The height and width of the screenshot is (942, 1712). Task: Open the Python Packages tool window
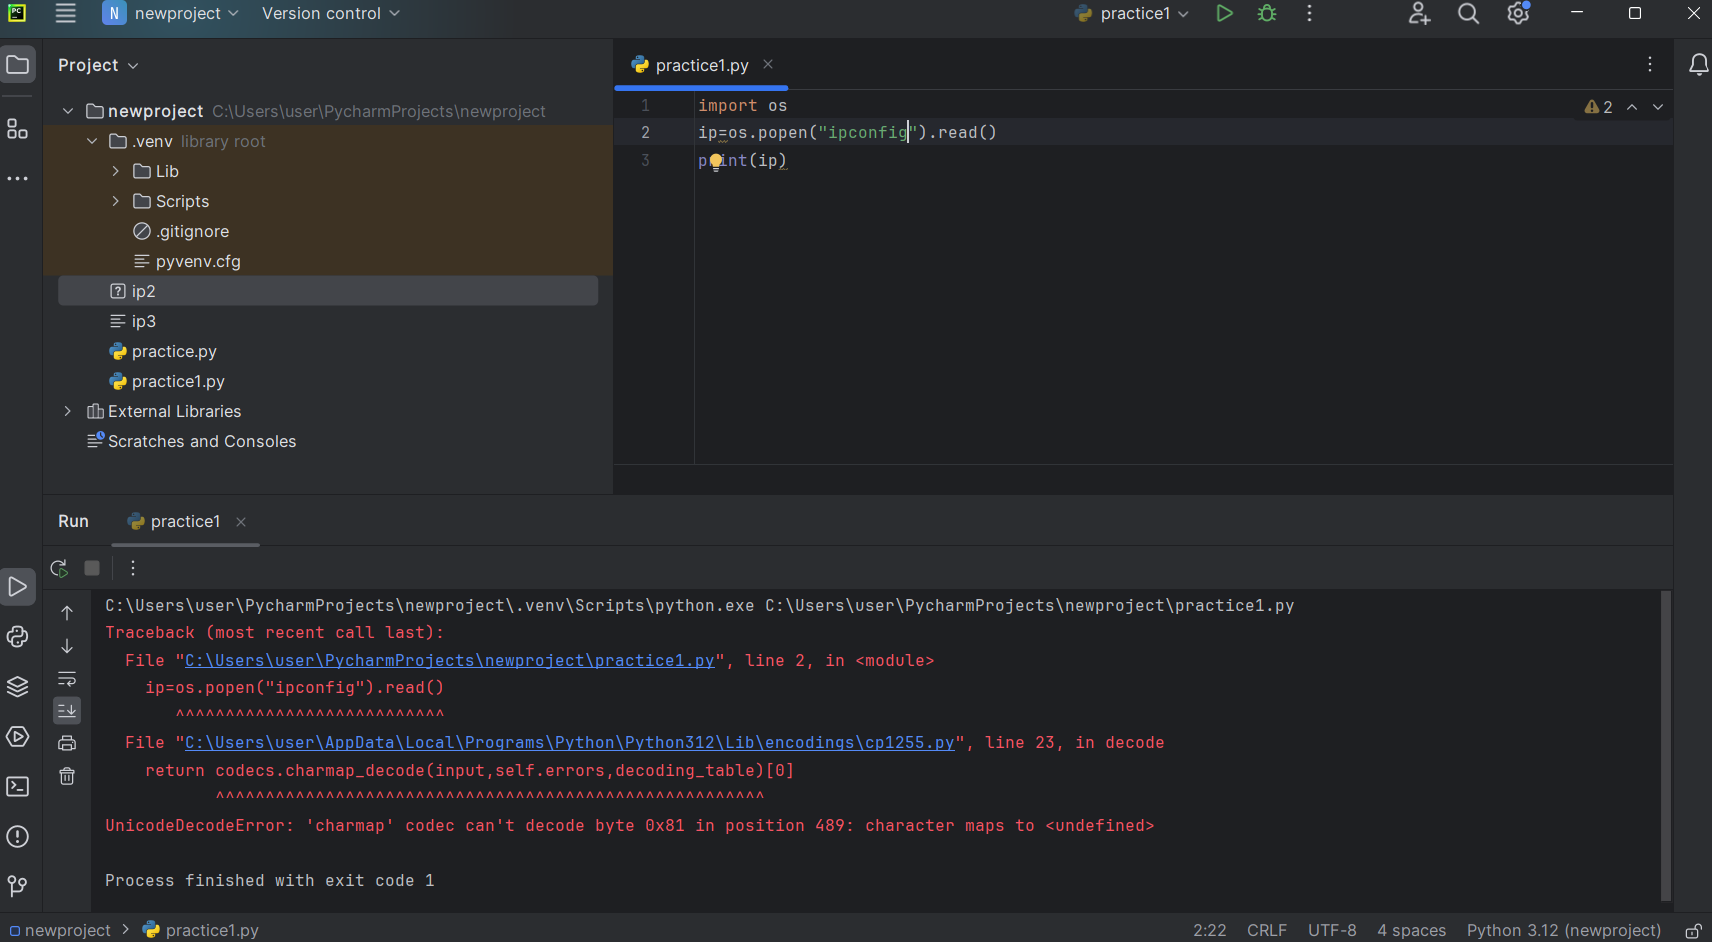click(18, 687)
